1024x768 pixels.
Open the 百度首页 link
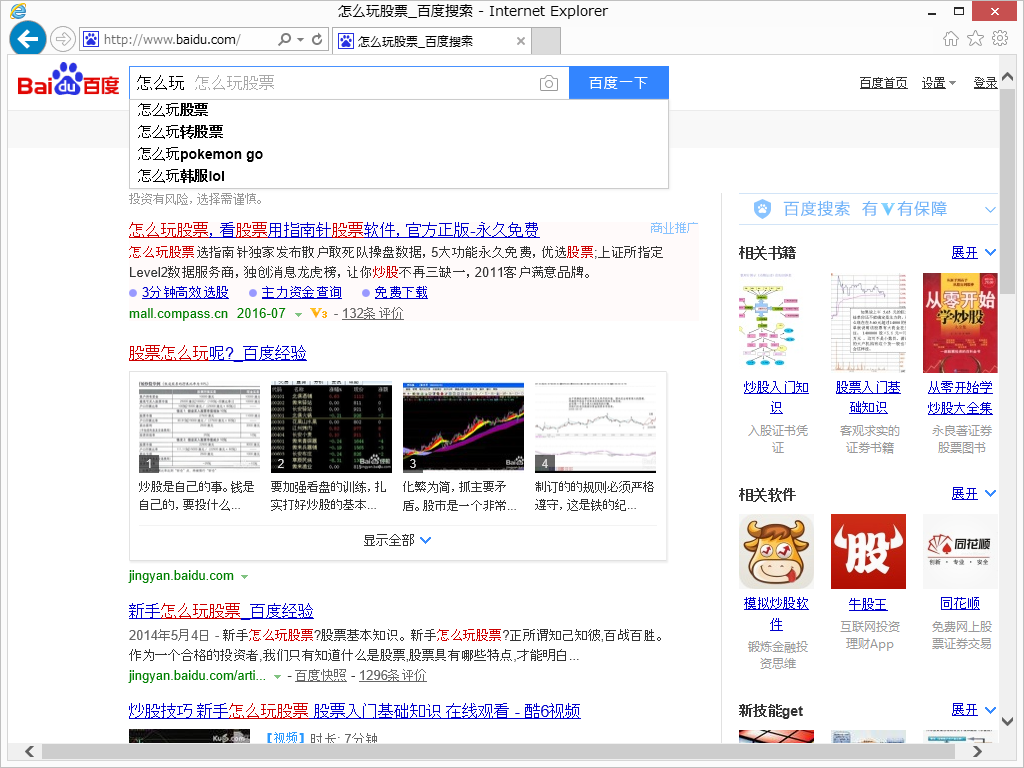[883, 83]
